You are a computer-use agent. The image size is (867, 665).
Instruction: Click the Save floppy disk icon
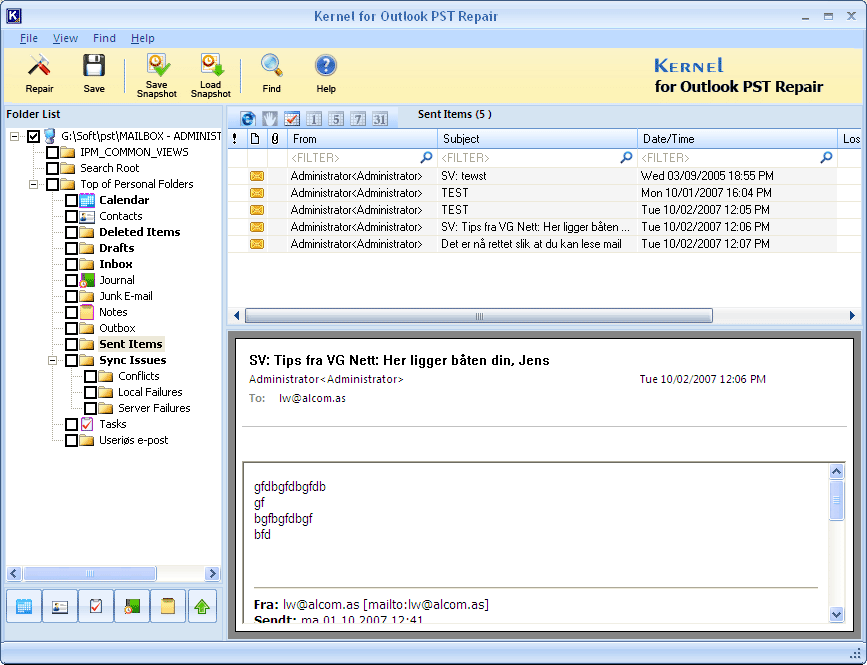[x=94, y=65]
